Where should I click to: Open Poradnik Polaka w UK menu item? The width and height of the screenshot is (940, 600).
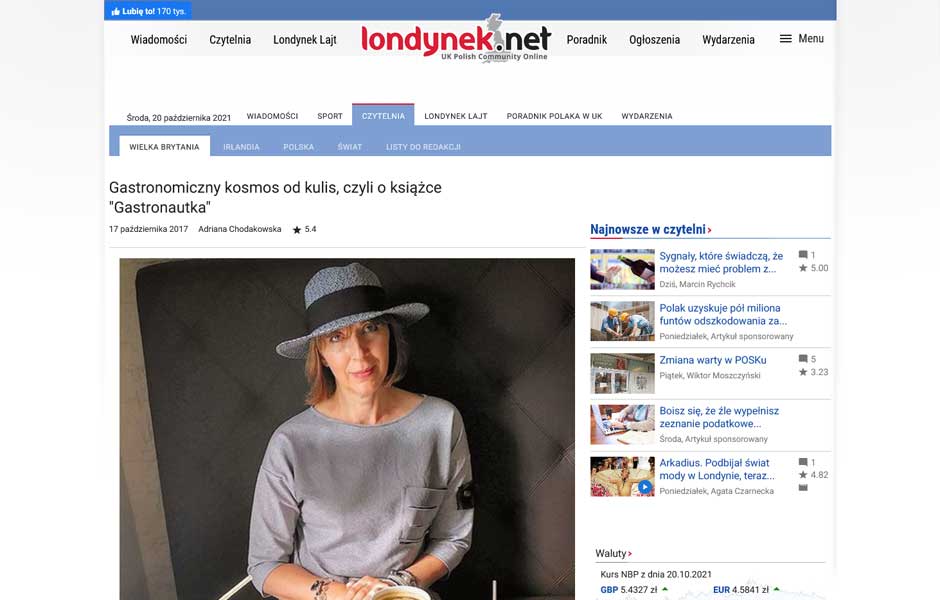tap(555, 116)
